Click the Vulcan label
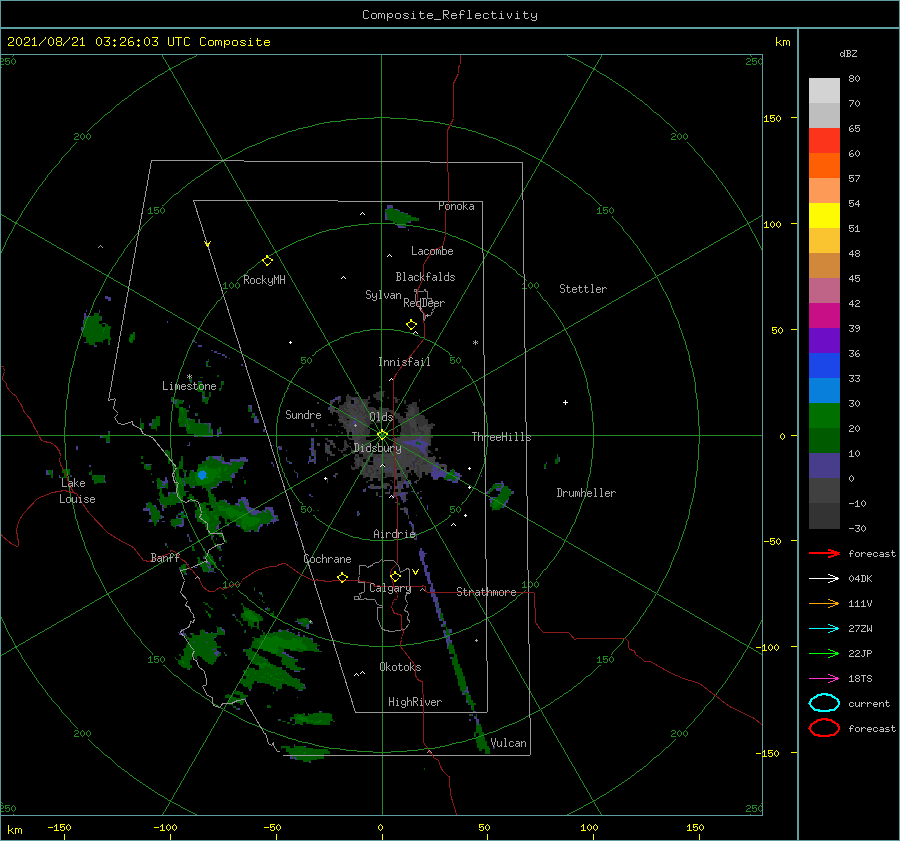Image resolution: width=900 pixels, height=841 pixels. click(x=508, y=743)
